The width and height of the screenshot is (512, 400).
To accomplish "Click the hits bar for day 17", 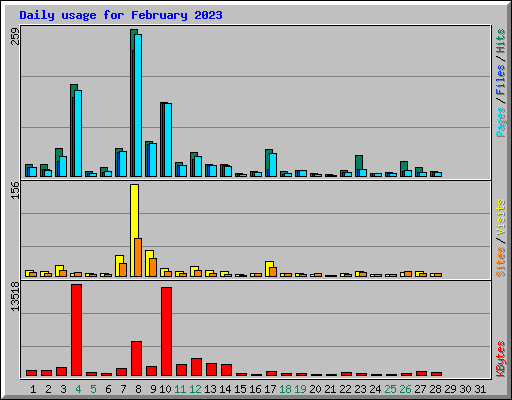I will (x=269, y=163).
